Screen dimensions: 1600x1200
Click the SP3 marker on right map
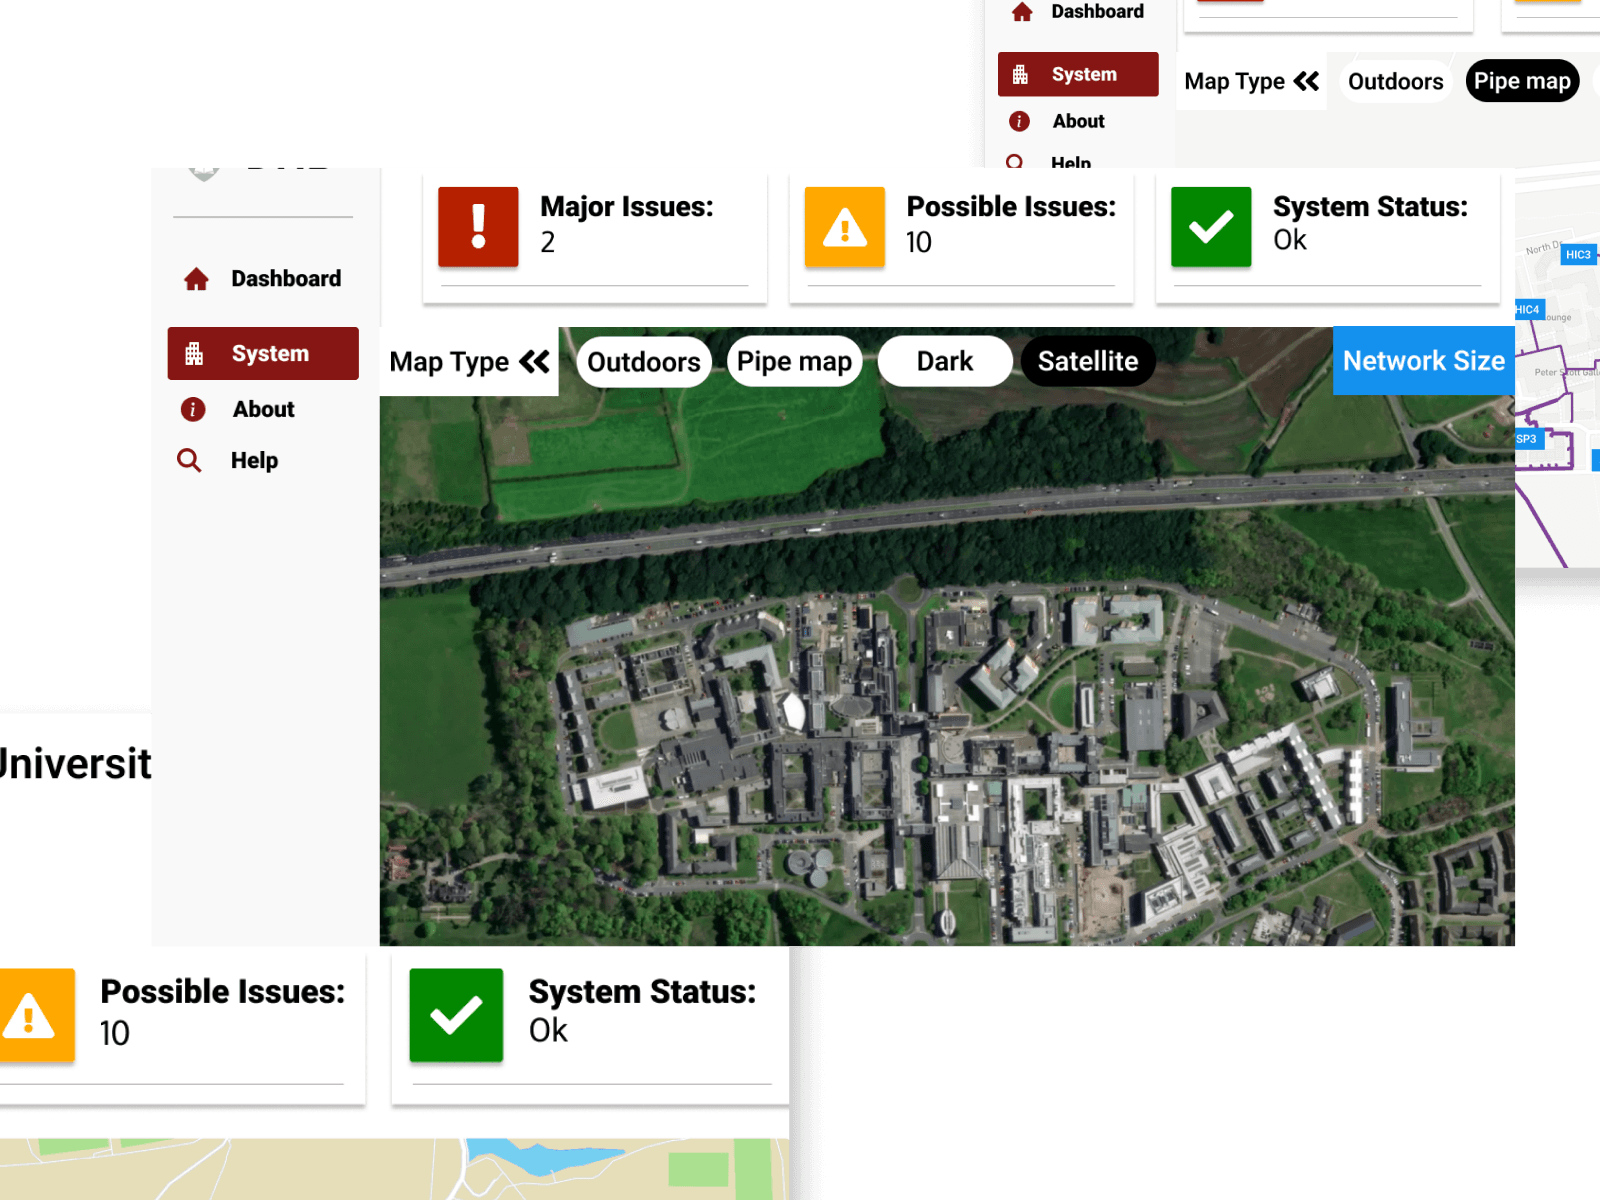point(1528,439)
